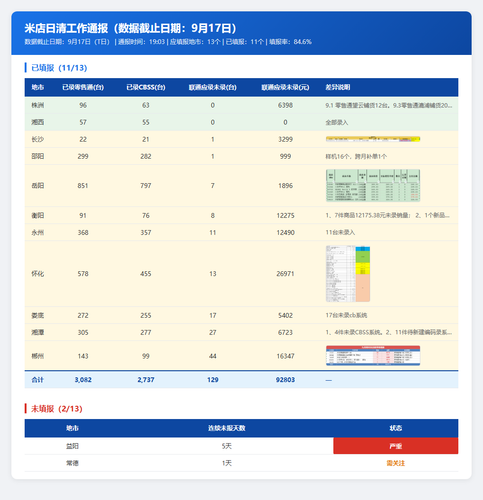Select the 湘潭 city cell

tap(38, 332)
